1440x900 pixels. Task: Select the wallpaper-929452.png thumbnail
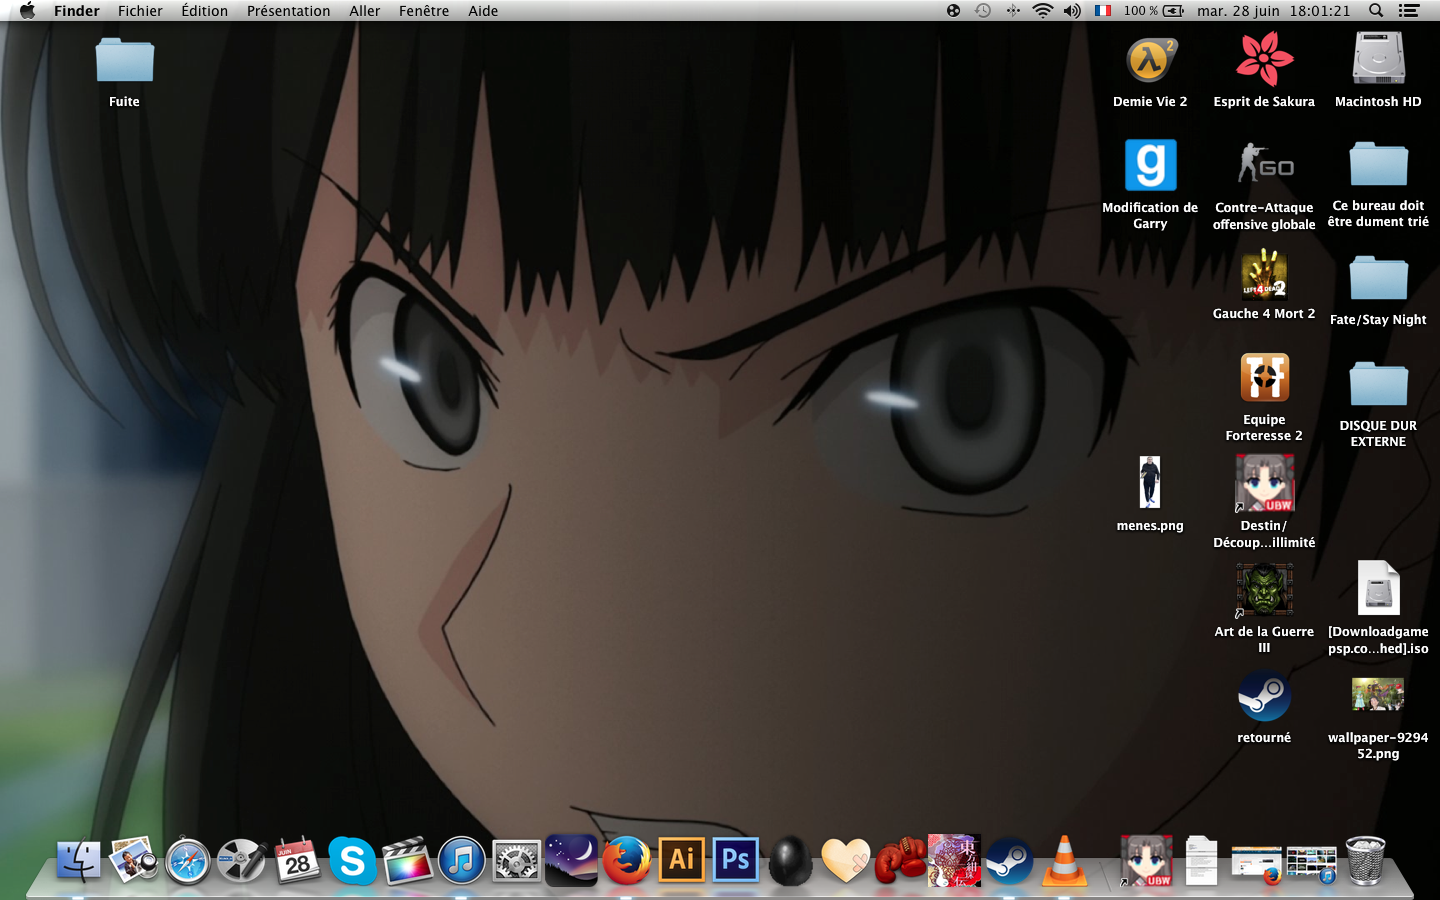tap(1378, 694)
